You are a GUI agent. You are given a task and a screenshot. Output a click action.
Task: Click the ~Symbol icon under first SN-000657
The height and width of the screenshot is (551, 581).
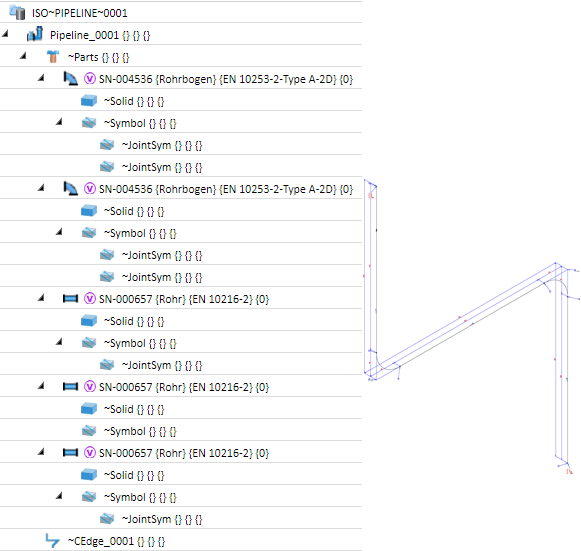point(89,343)
